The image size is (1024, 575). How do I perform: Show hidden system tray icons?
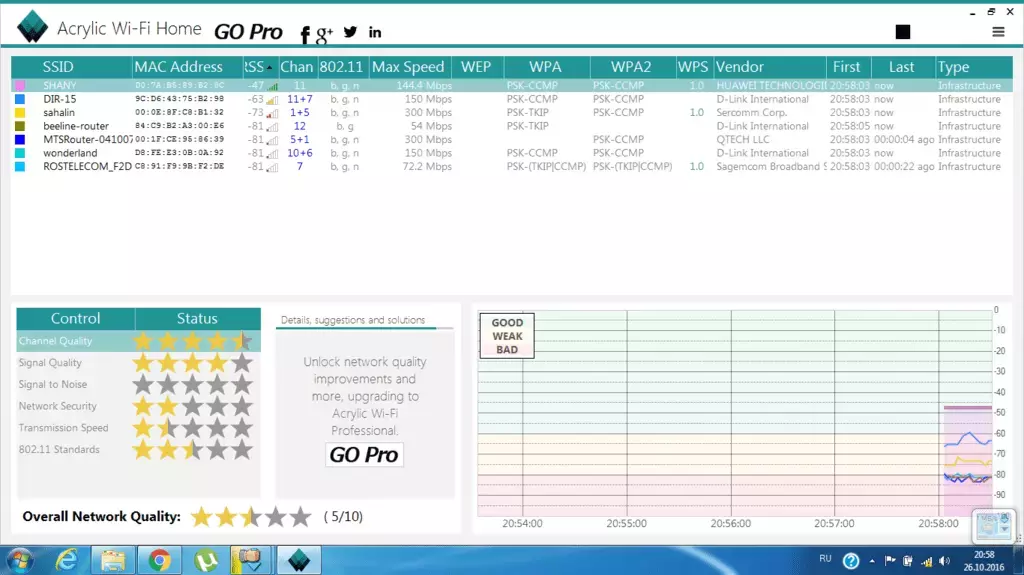pyautogui.click(x=872, y=561)
